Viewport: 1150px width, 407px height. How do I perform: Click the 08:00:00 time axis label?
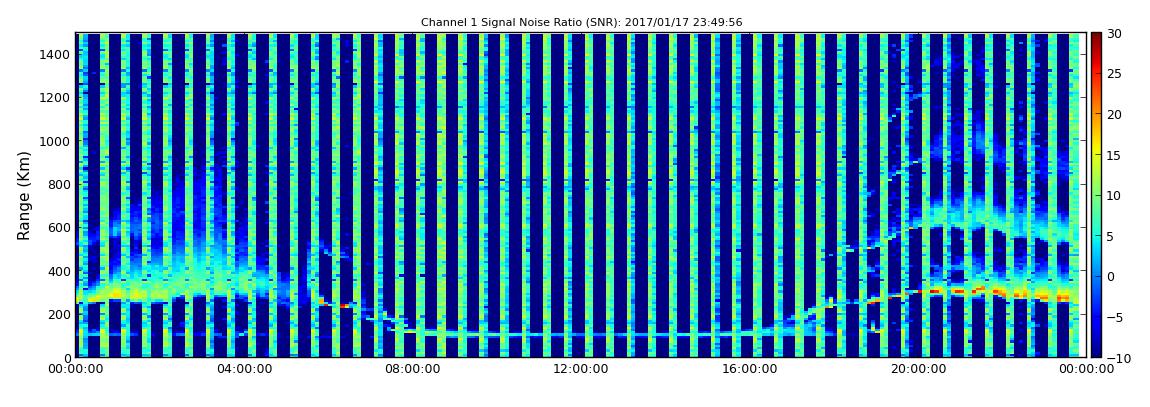[x=412, y=369]
